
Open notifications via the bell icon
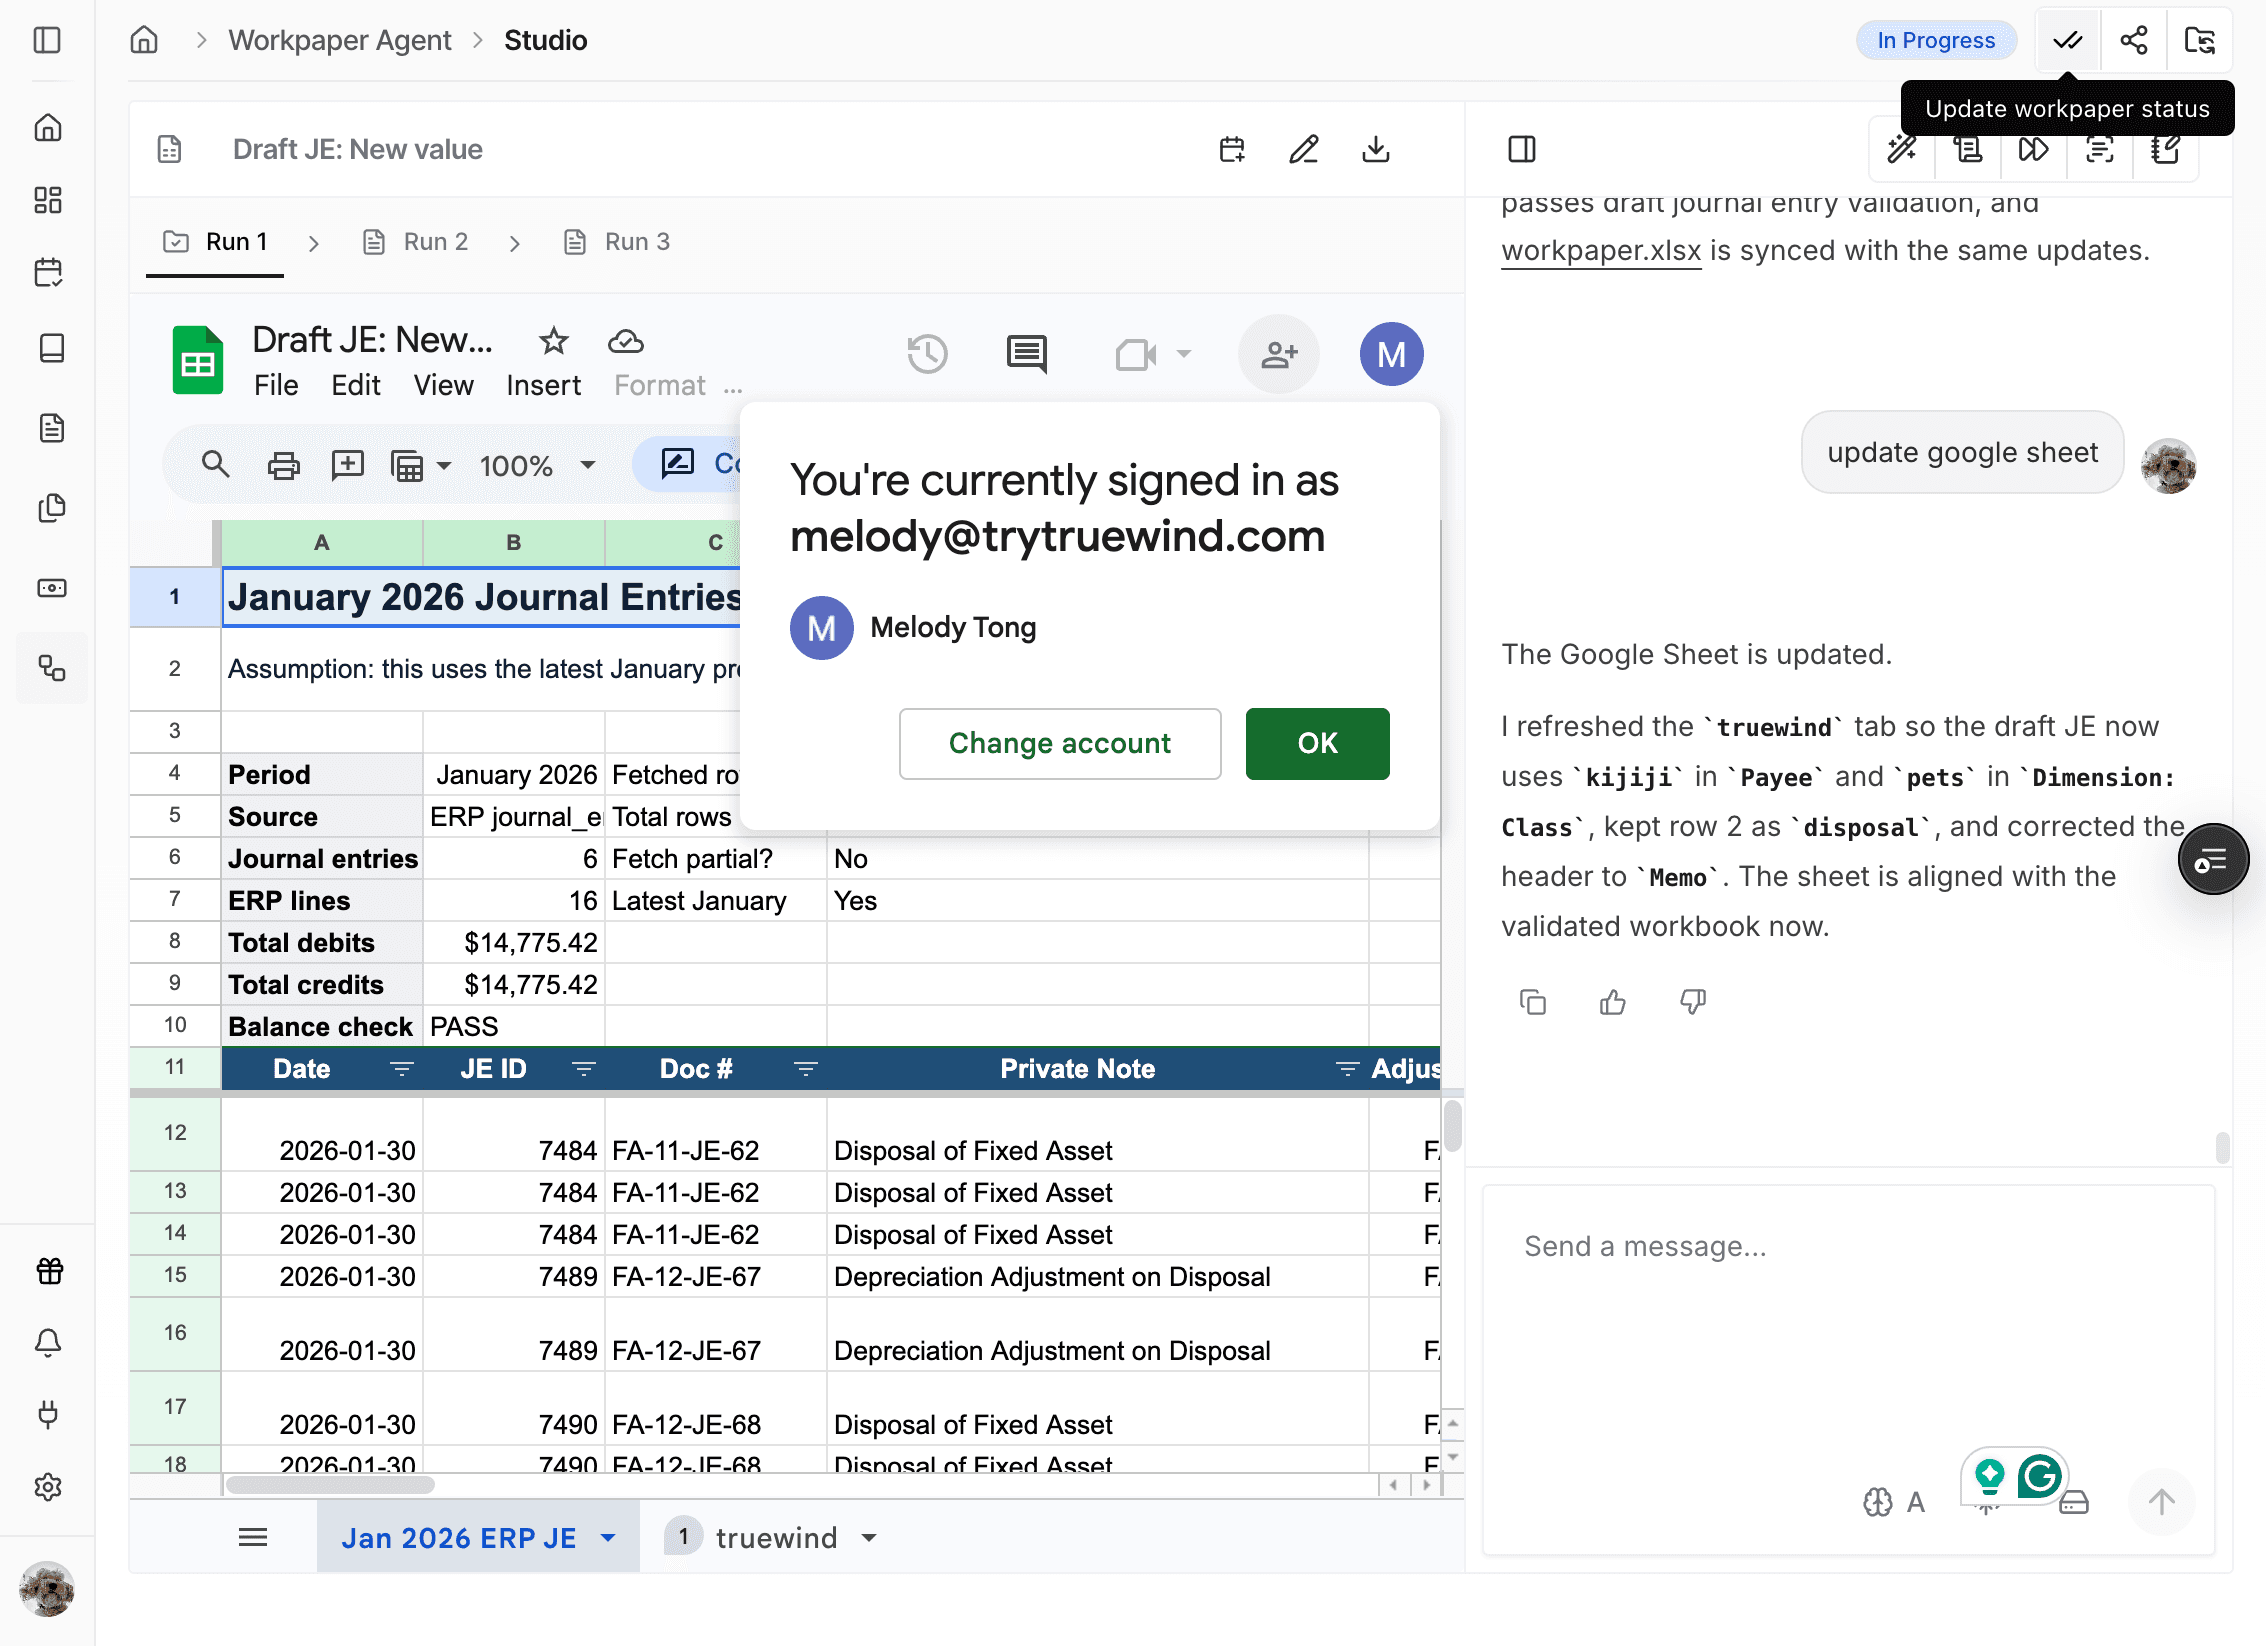coord(49,1343)
